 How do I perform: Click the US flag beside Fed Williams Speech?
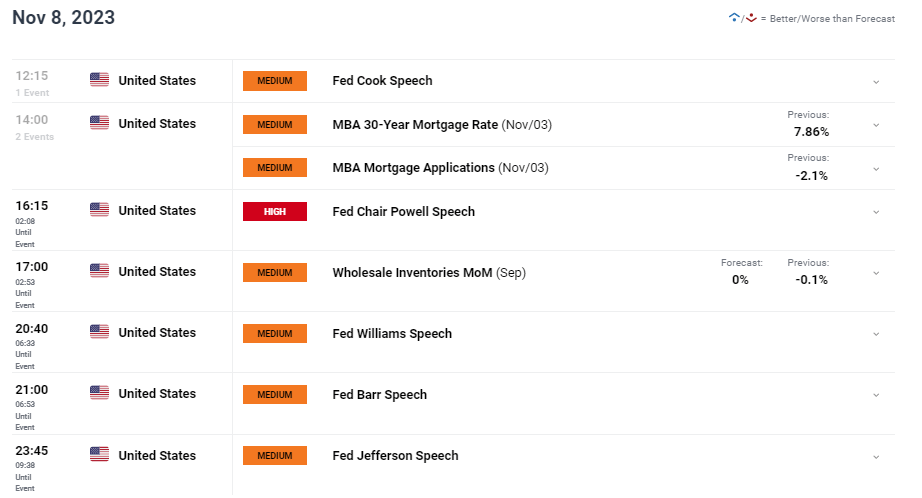[99, 332]
